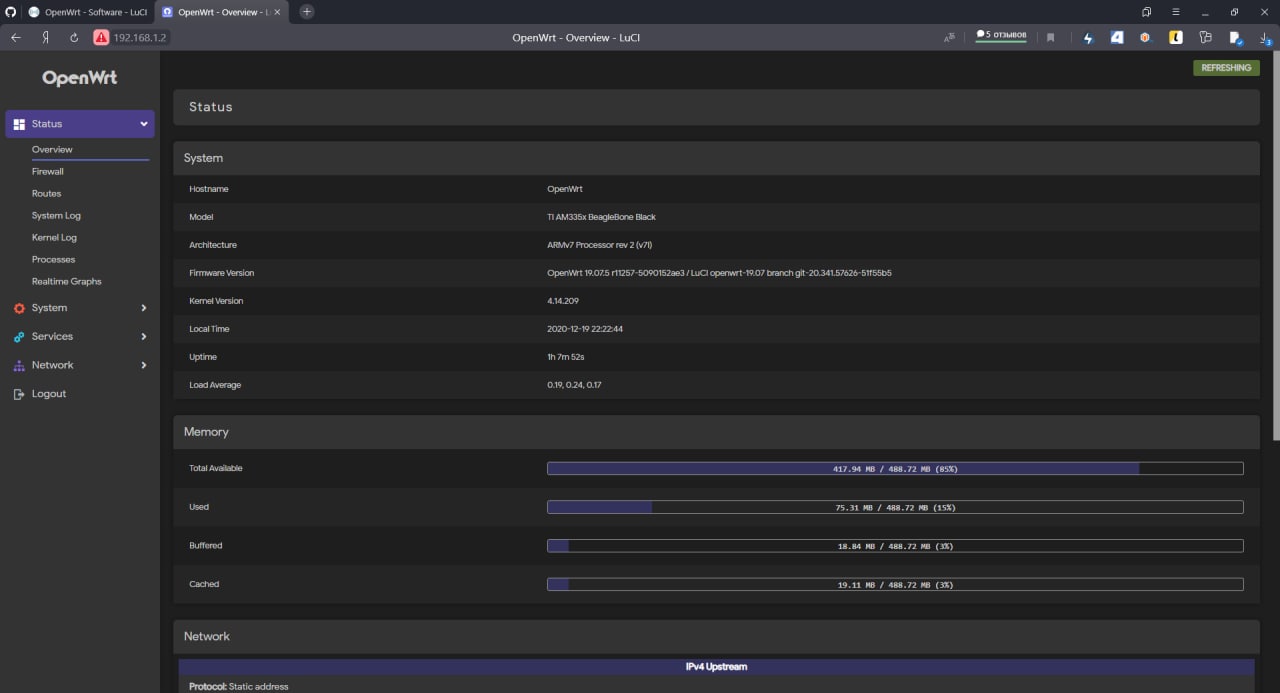Click the lightning bolt turbo icon
The width and height of the screenshot is (1280, 693).
1089,37
